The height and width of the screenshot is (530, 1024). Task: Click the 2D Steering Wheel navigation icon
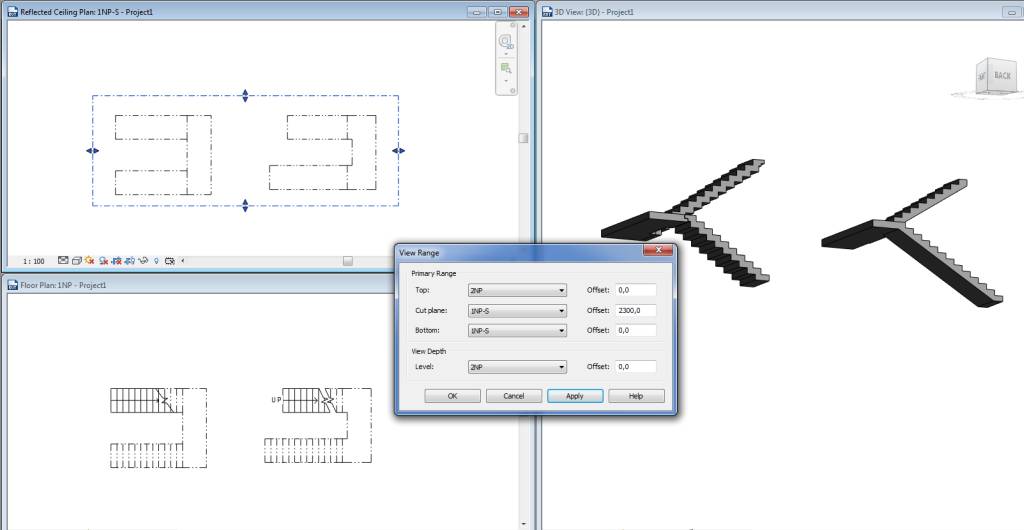click(x=506, y=42)
